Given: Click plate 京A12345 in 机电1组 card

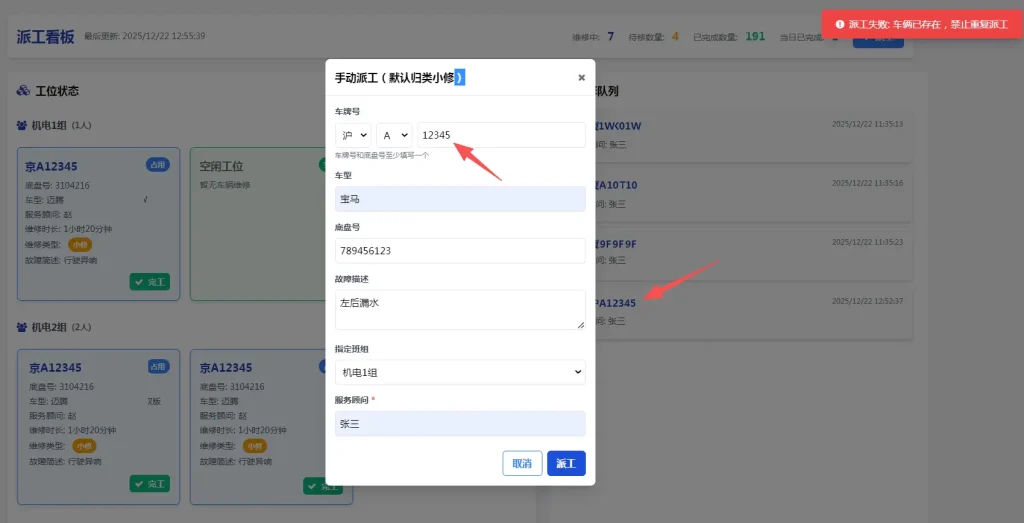Looking at the screenshot, I should click(x=51, y=166).
